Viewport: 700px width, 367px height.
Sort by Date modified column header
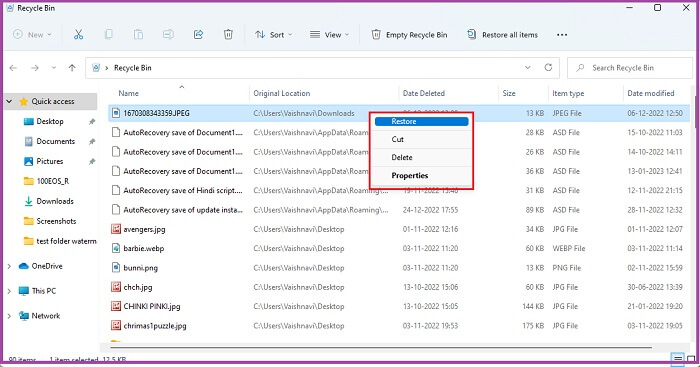point(650,93)
